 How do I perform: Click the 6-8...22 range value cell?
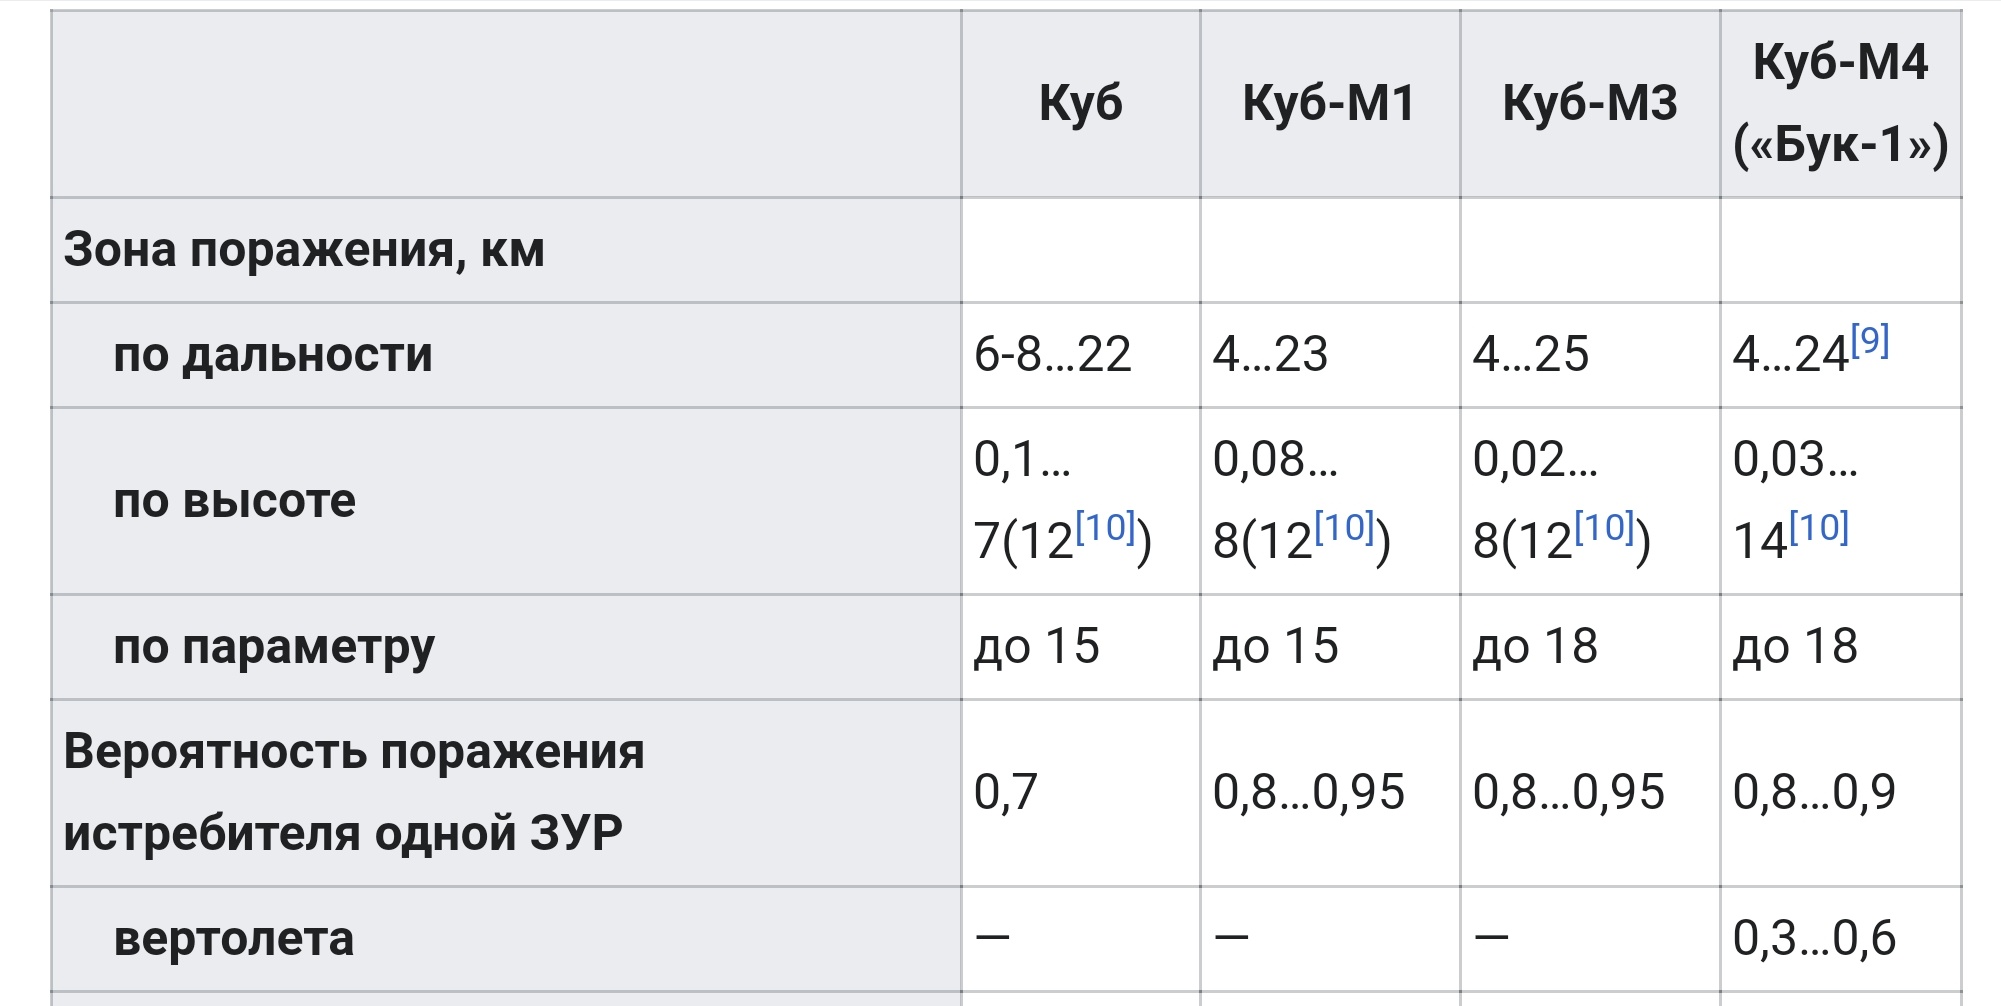point(1053,355)
